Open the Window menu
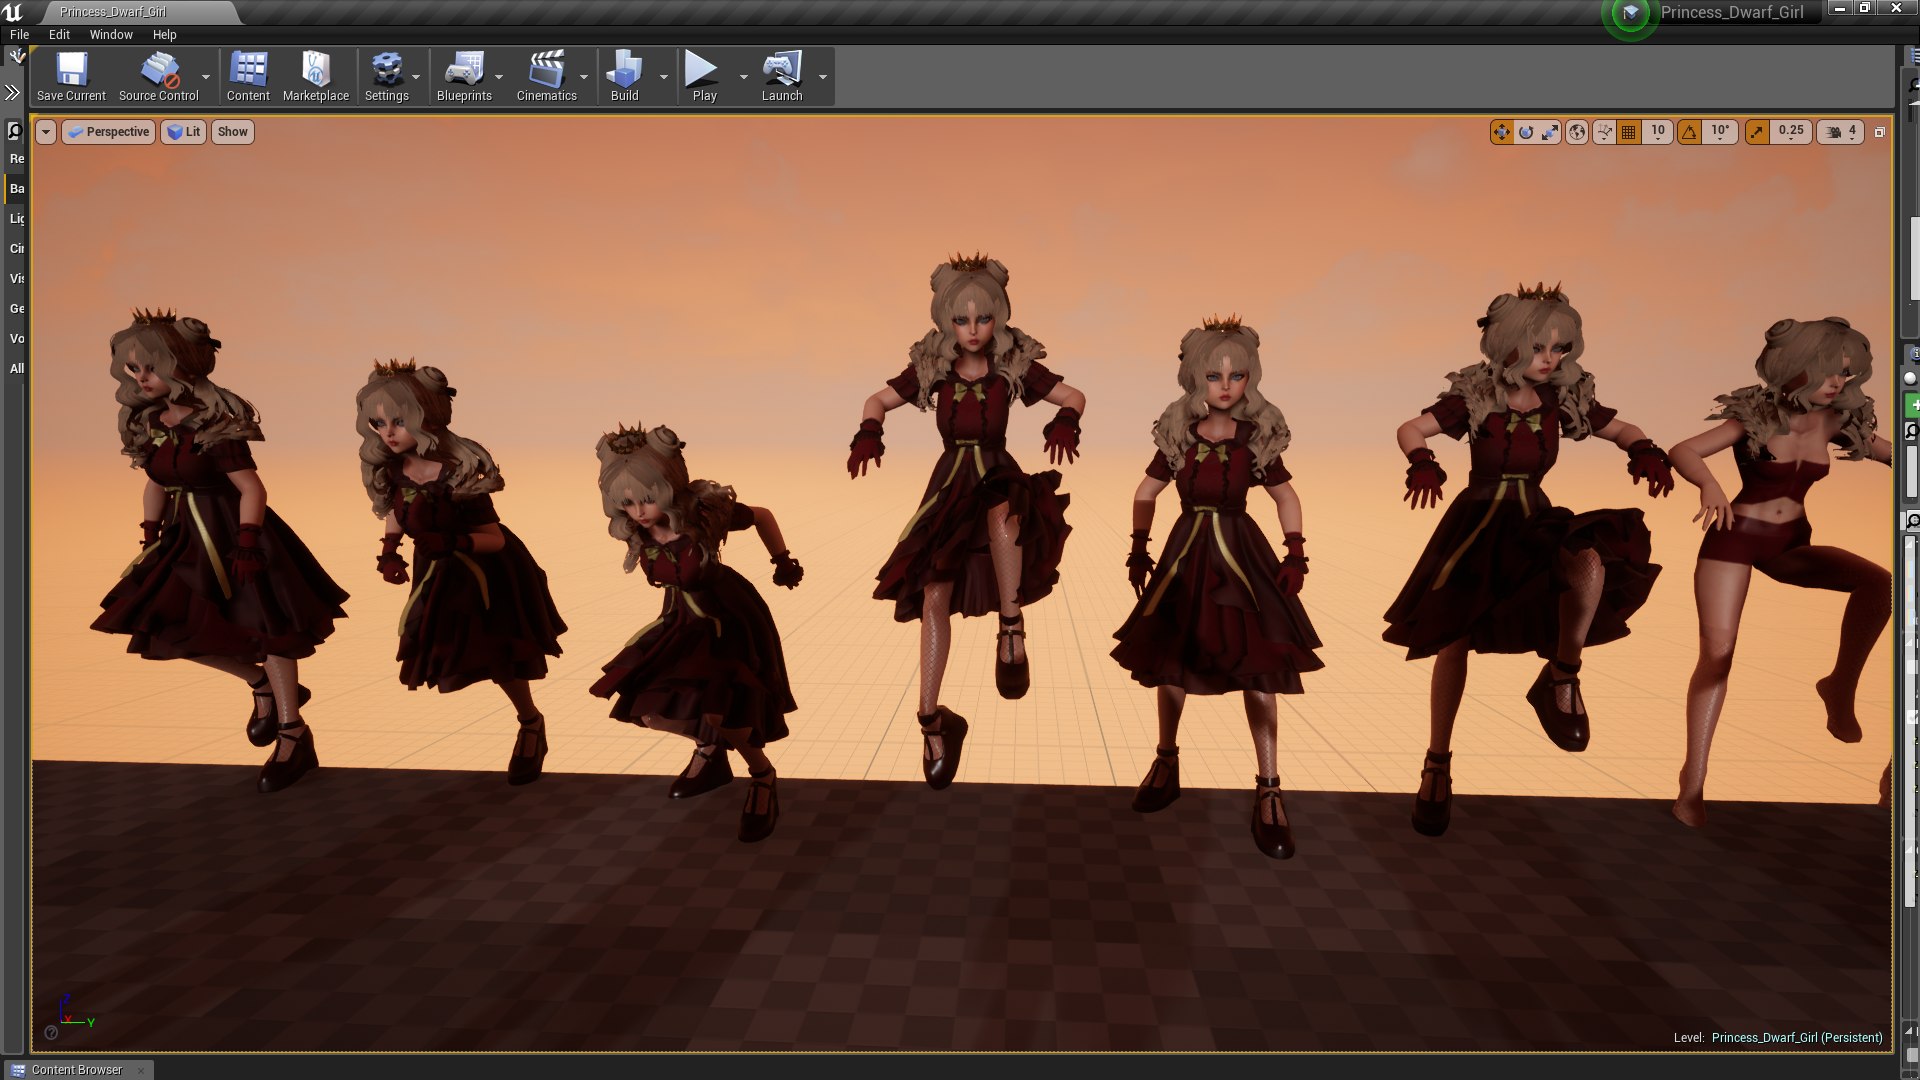 tap(111, 34)
